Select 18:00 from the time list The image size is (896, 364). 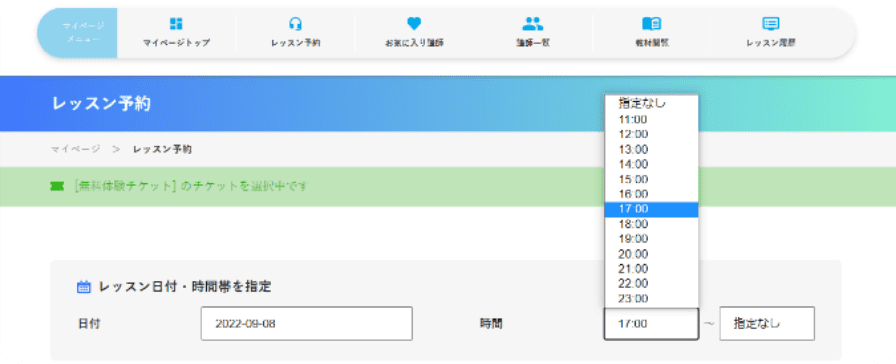tap(651, 224)
